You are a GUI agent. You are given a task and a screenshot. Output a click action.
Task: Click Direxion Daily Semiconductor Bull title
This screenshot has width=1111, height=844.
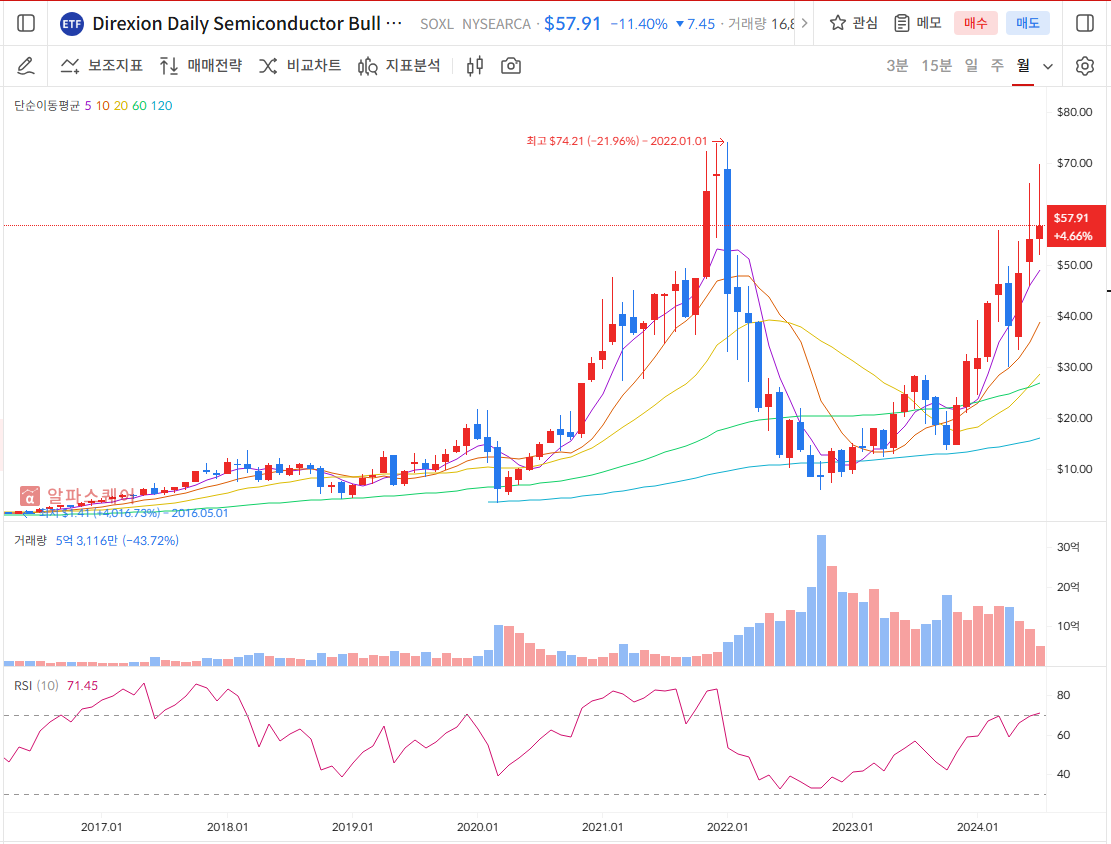coord(237,23)
